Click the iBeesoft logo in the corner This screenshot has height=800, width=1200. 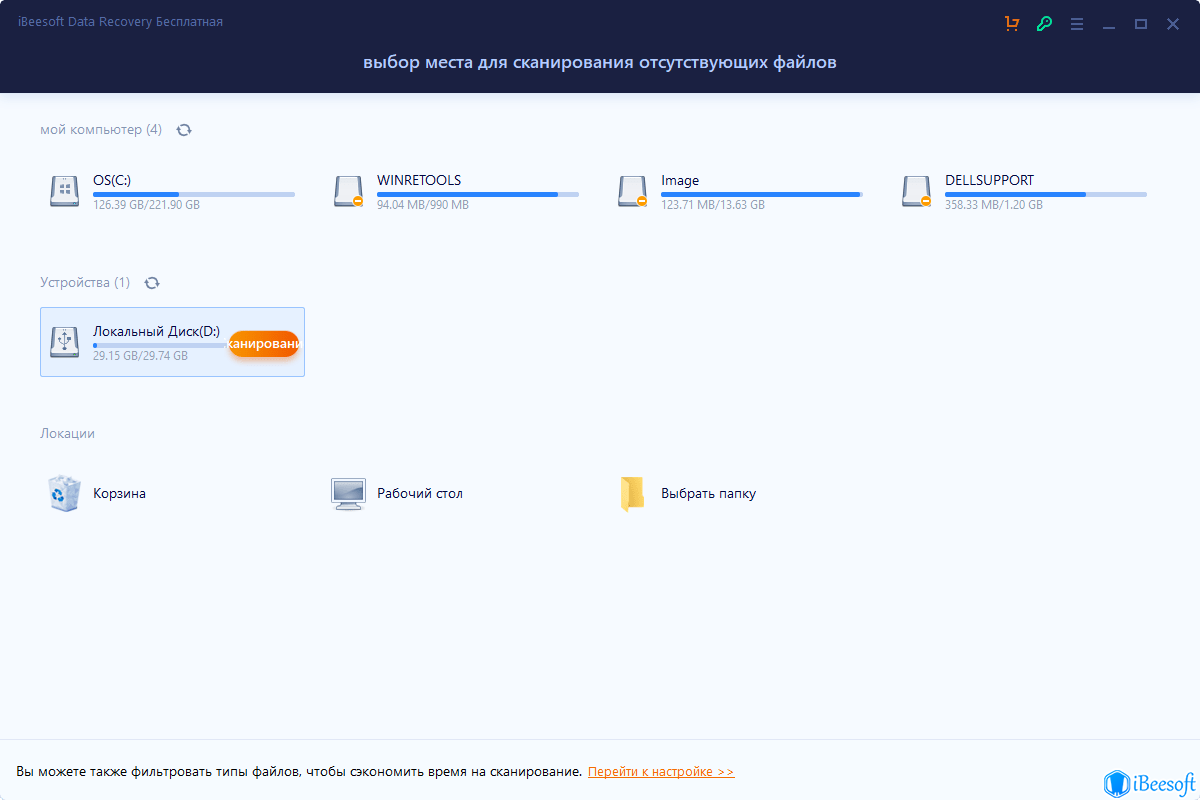point(1149,781)
